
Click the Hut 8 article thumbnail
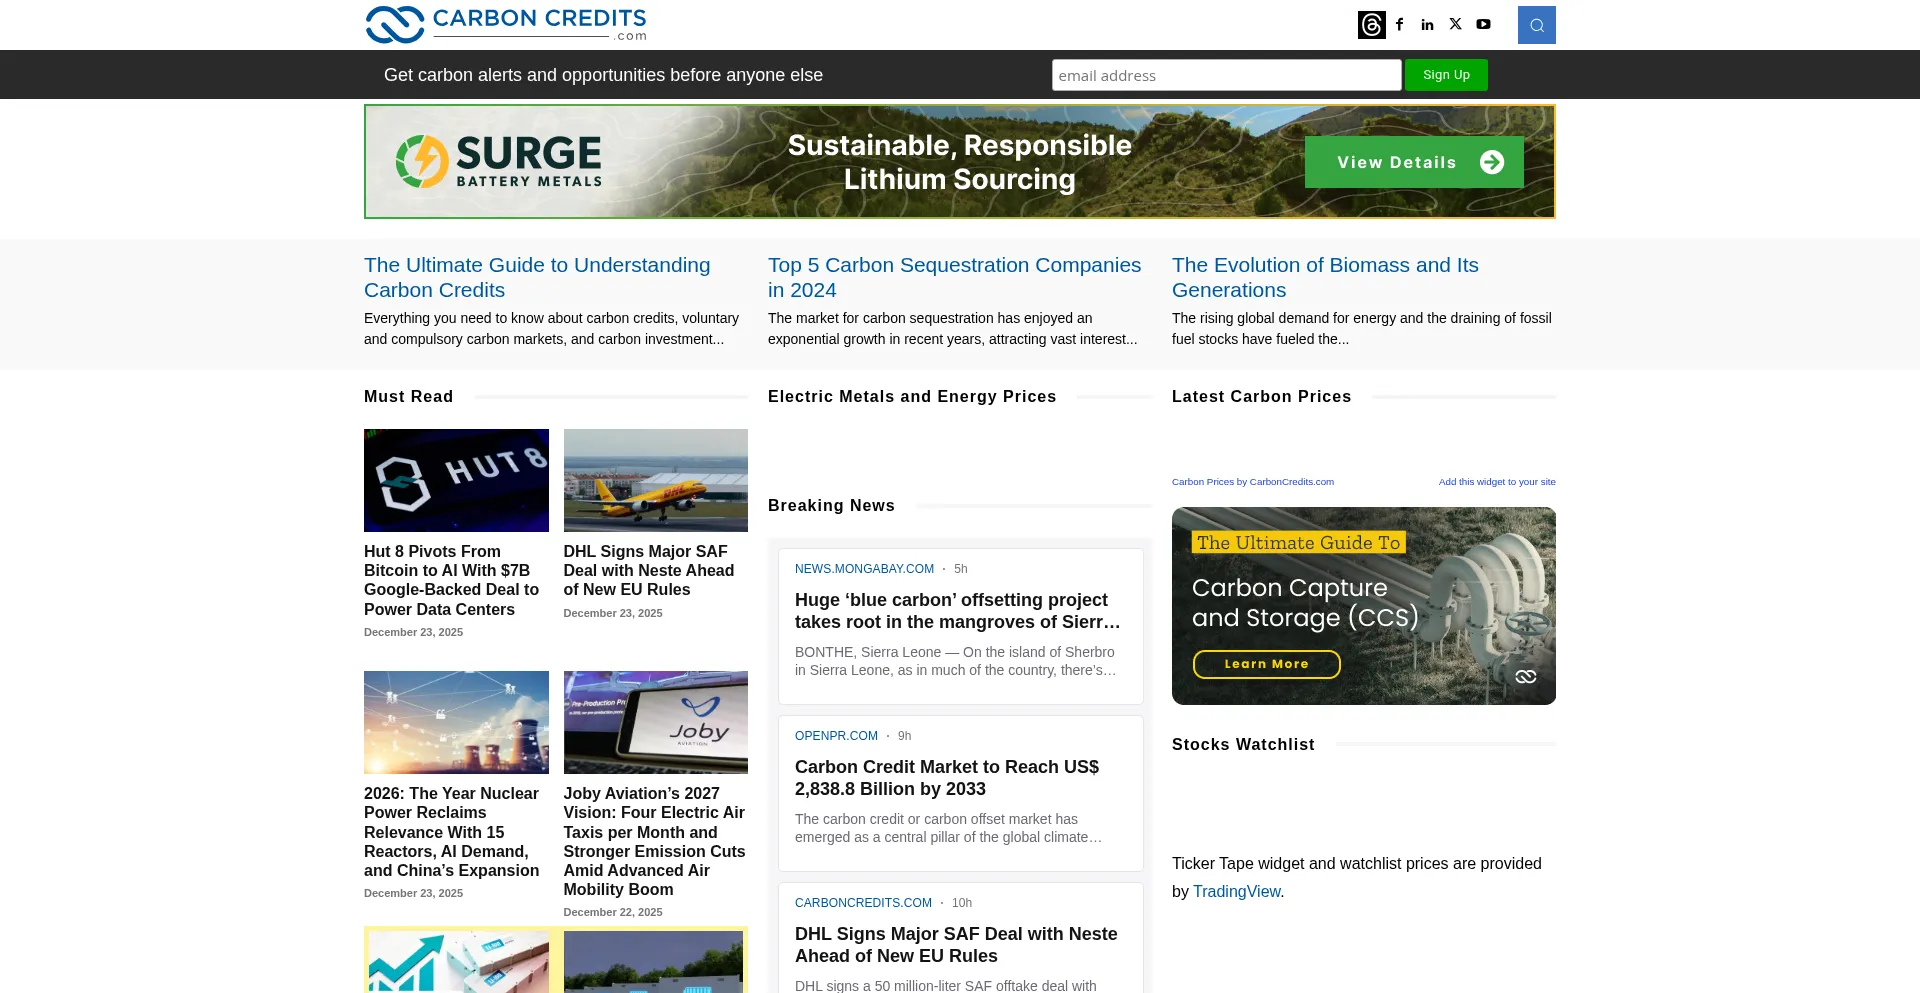click(456, 480)
